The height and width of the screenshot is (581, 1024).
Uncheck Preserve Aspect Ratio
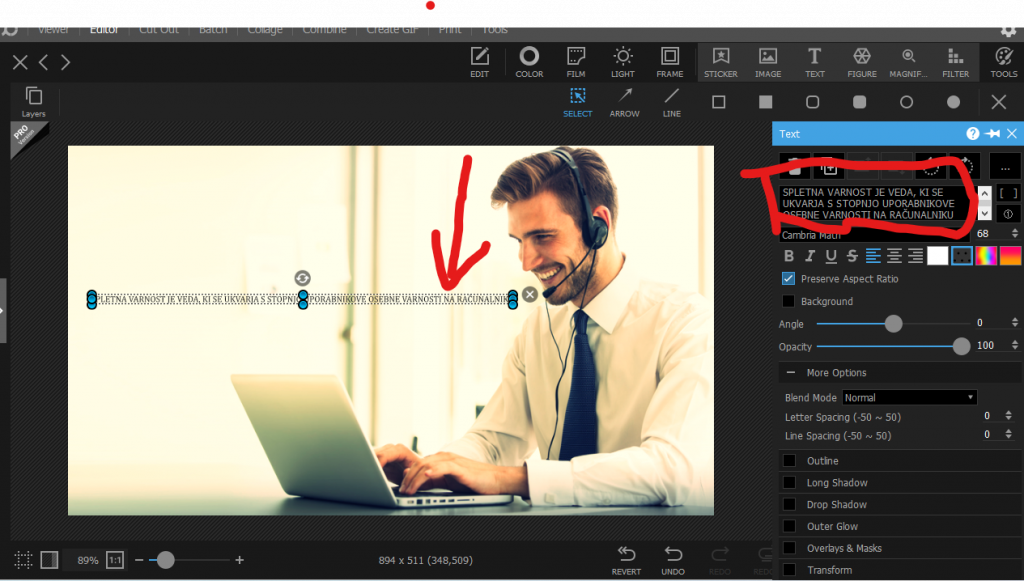click(x=788, y=279)
